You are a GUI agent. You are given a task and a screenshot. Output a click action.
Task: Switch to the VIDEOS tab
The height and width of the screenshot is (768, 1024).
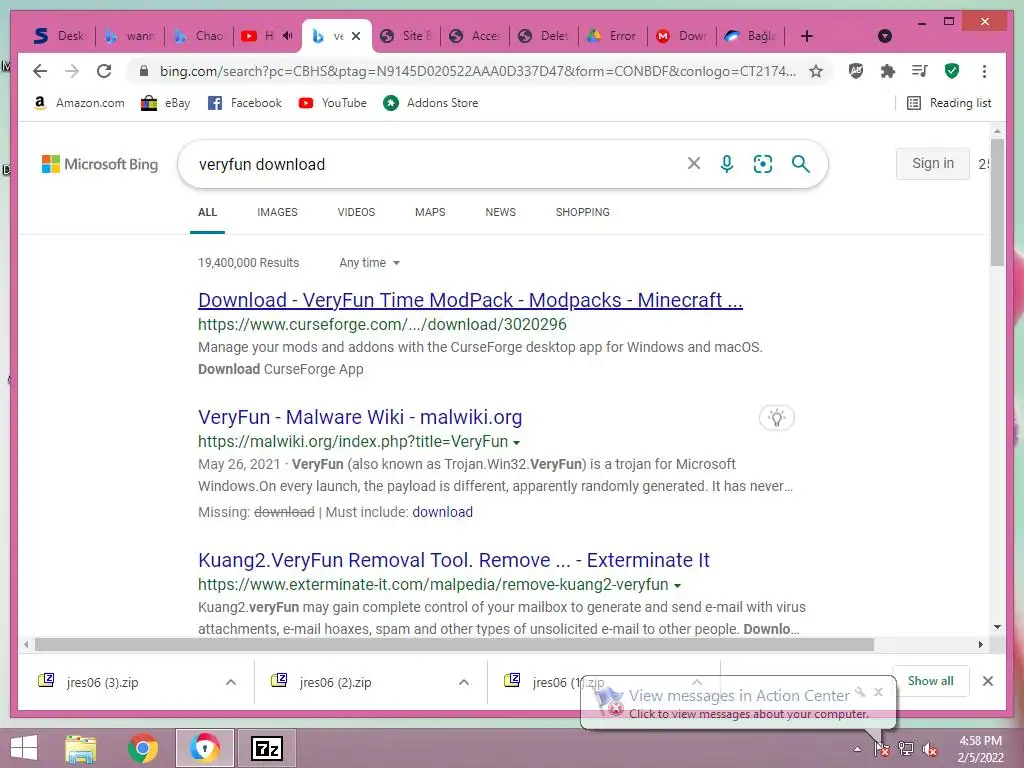tap(356, 212)
